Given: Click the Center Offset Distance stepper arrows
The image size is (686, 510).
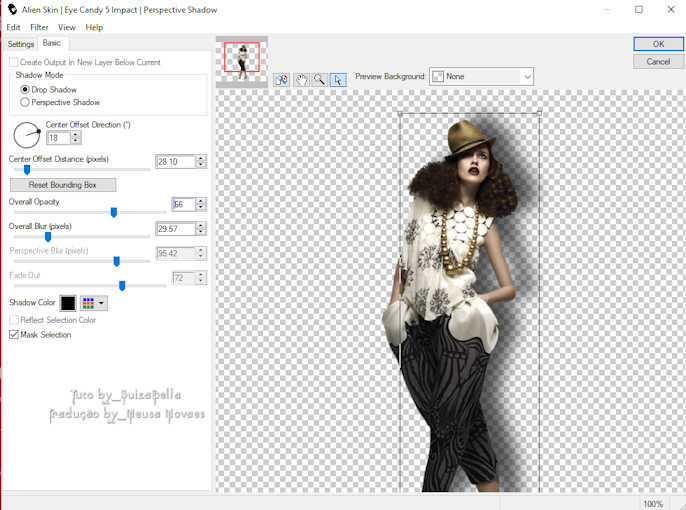Looking at the screenshot, I should point(201,162).
